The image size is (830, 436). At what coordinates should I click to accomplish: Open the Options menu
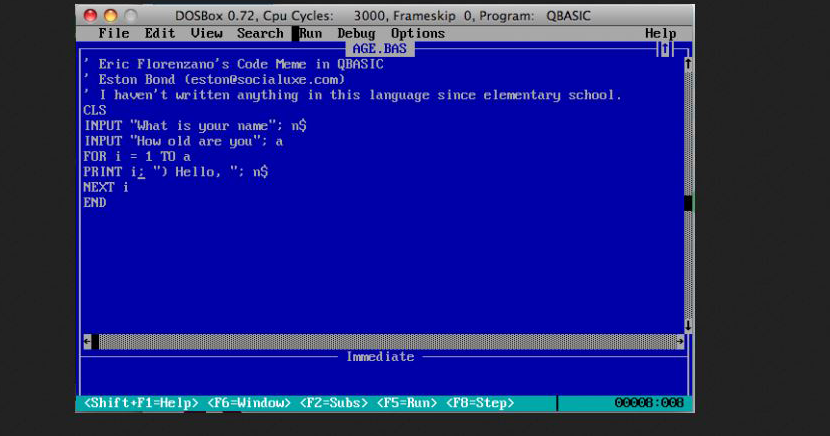tap(418, 33)
